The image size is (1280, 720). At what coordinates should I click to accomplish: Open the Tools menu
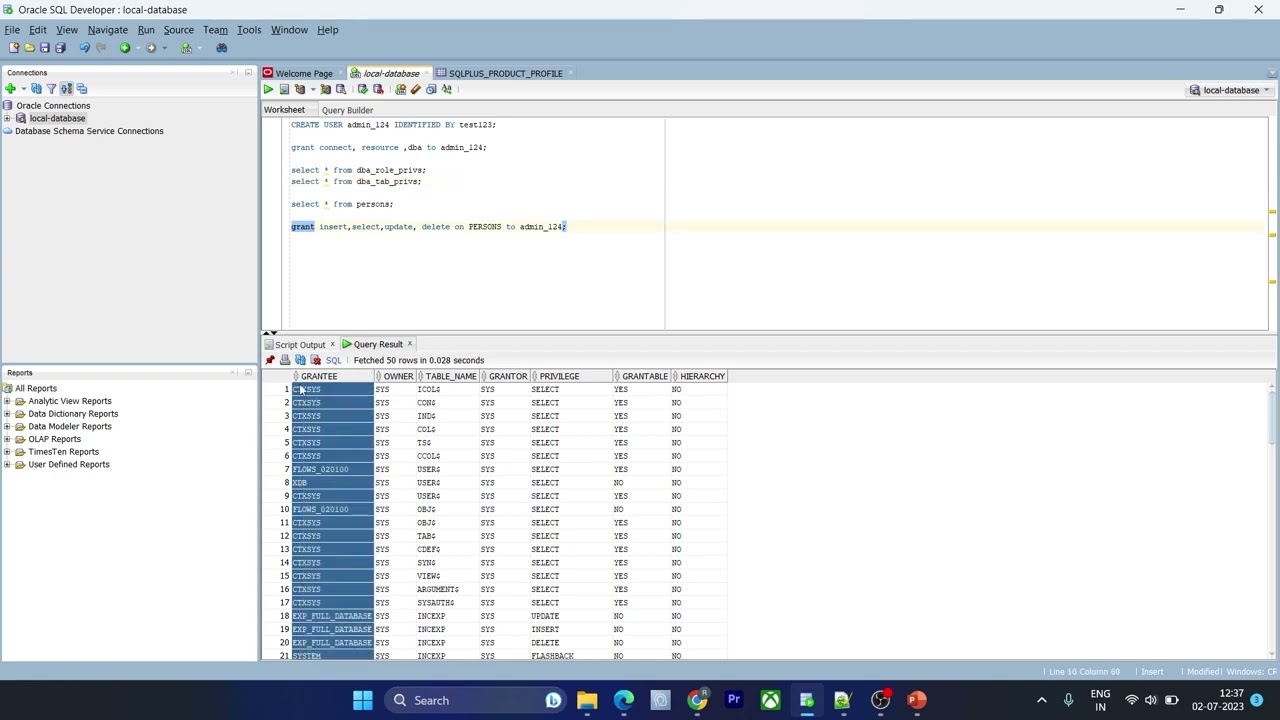(x=249, y=30)
